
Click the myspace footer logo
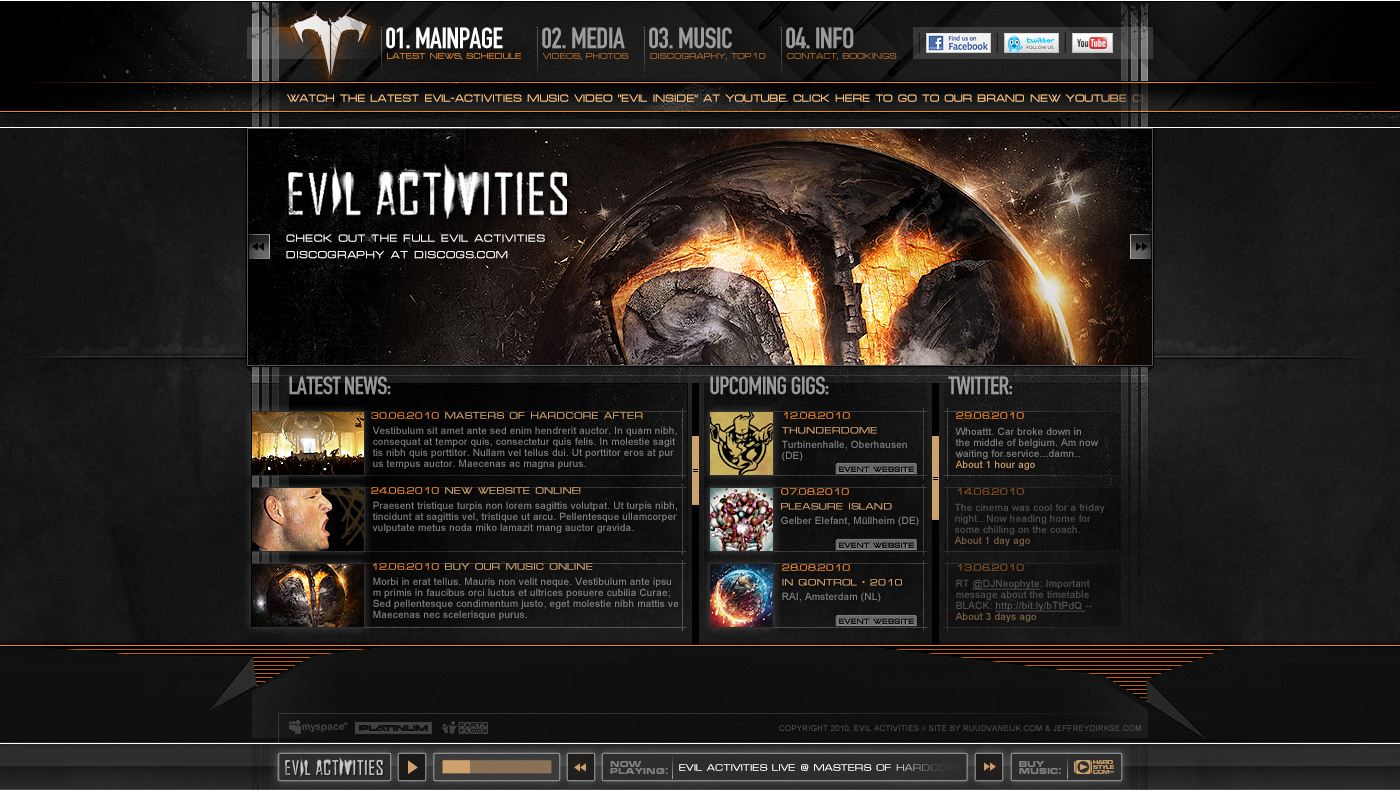click(x=318, y=727)
